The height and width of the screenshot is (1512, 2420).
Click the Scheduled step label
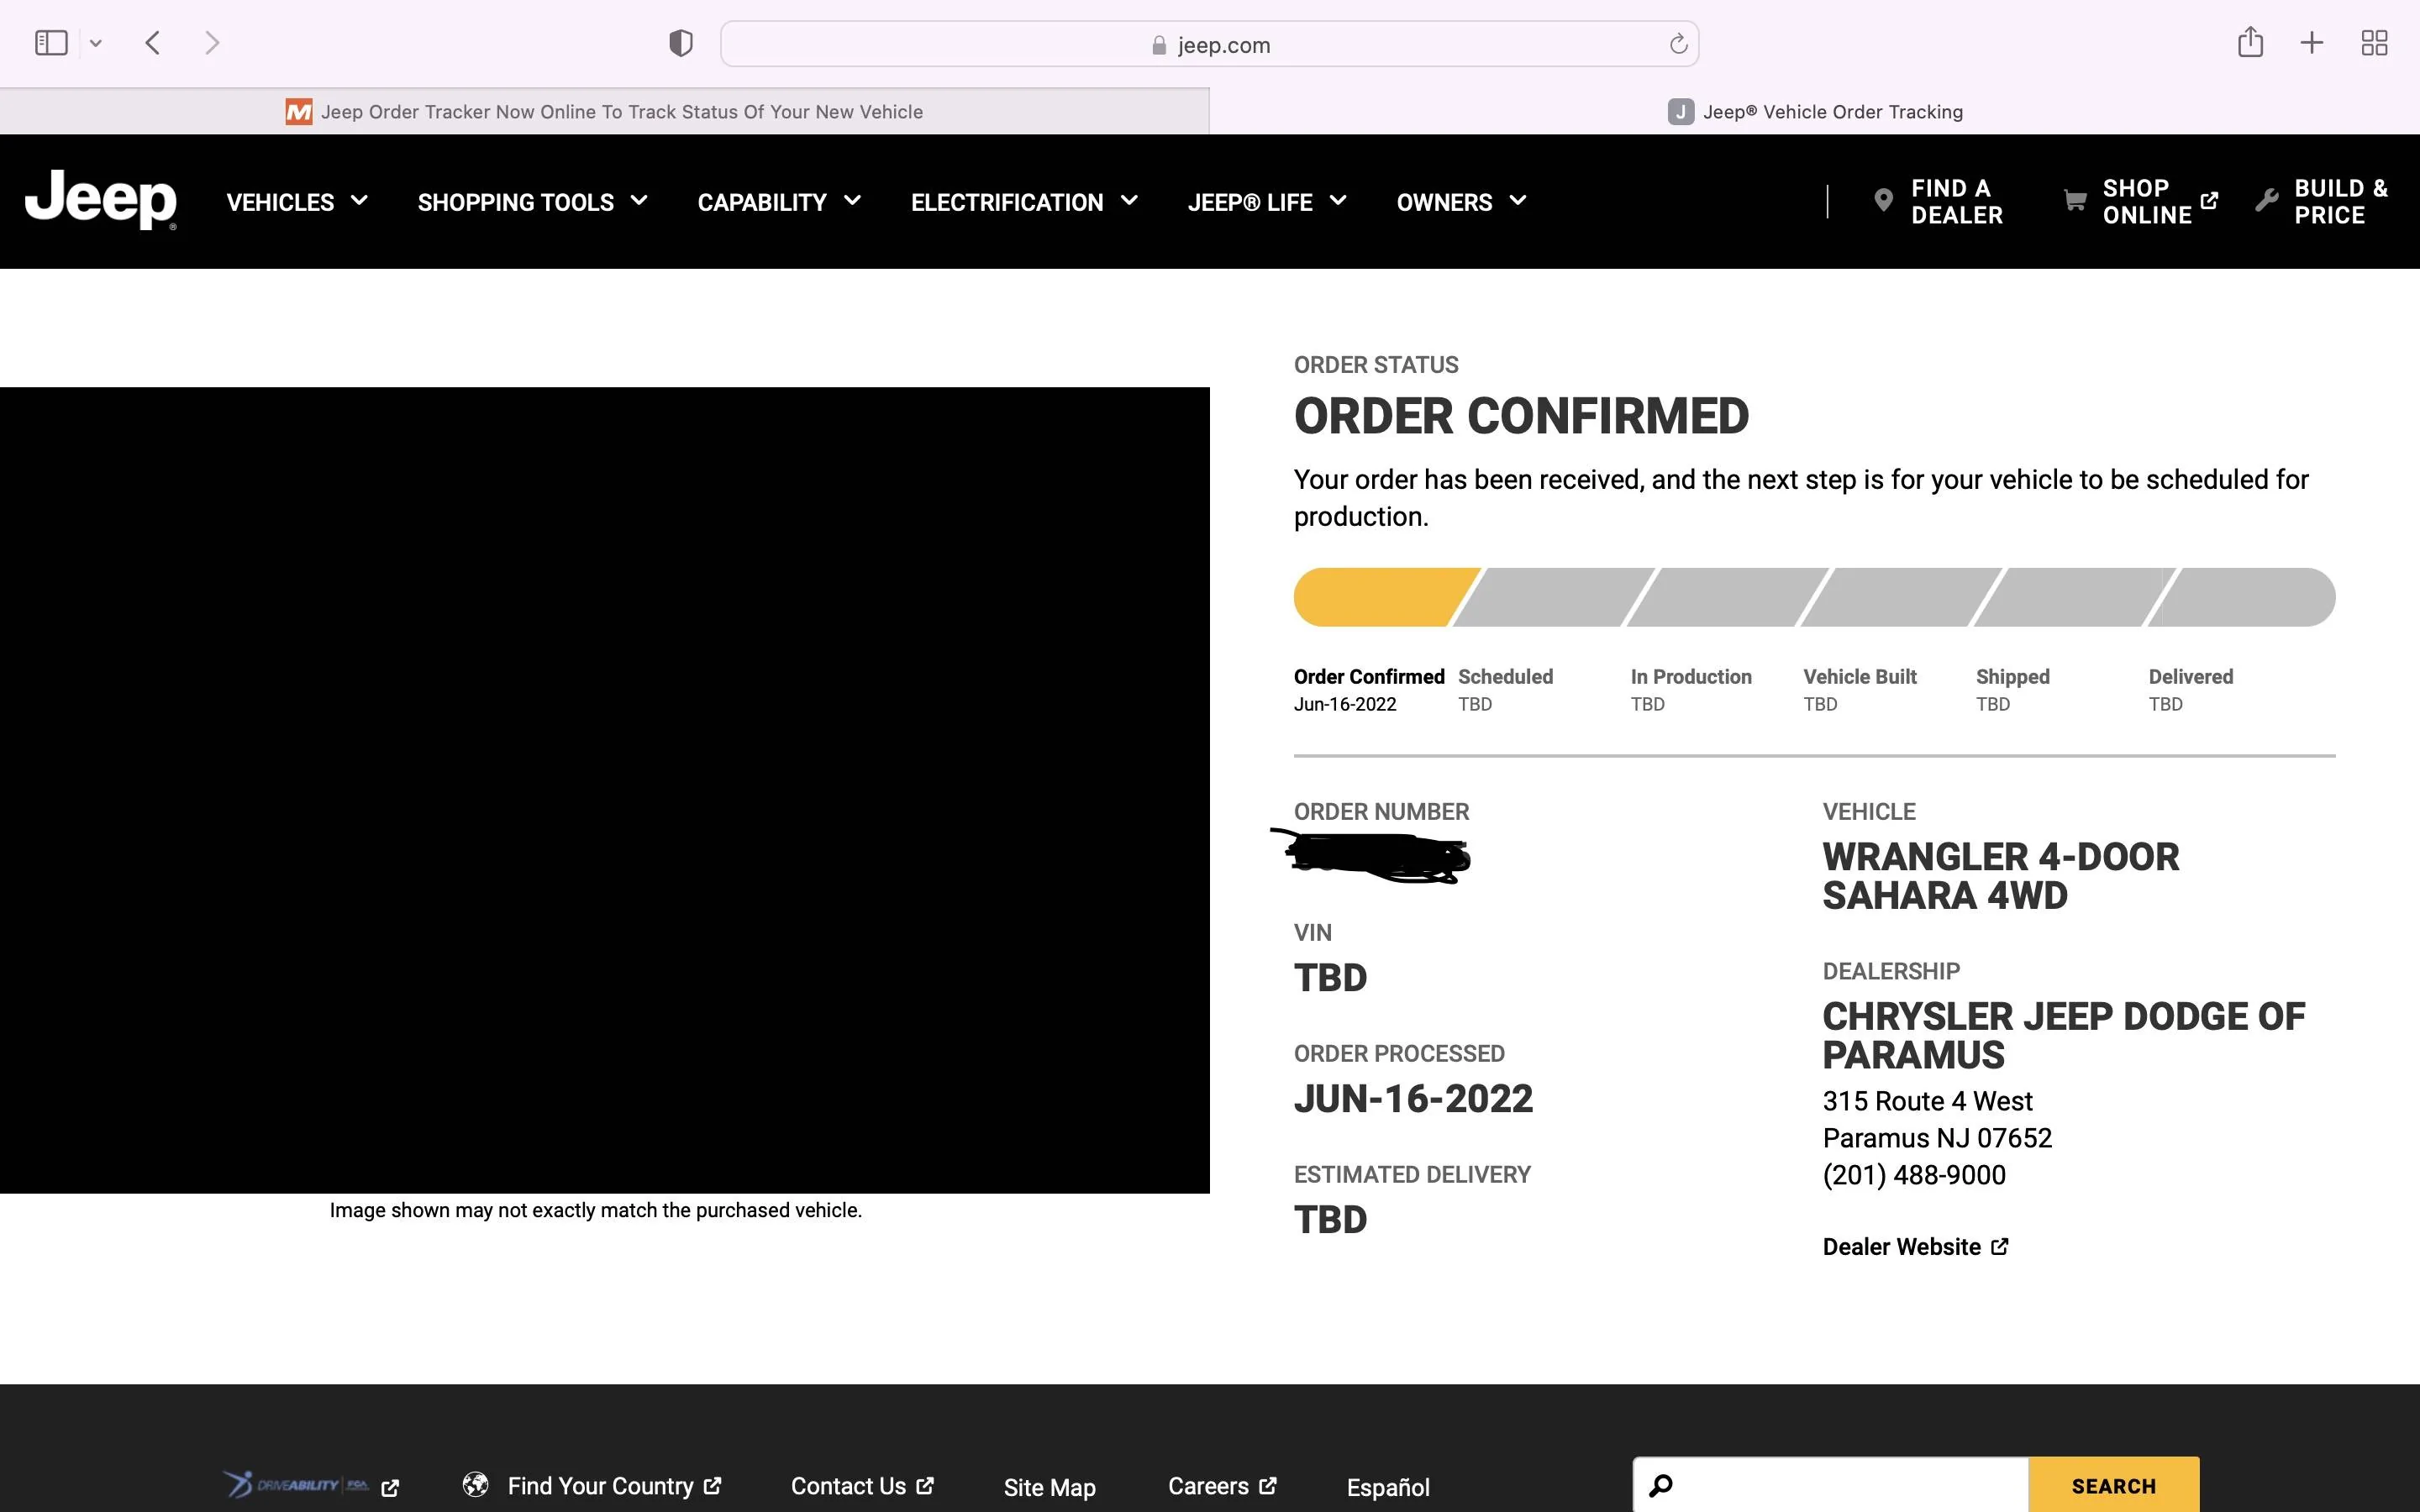[x=1505, y=677]
